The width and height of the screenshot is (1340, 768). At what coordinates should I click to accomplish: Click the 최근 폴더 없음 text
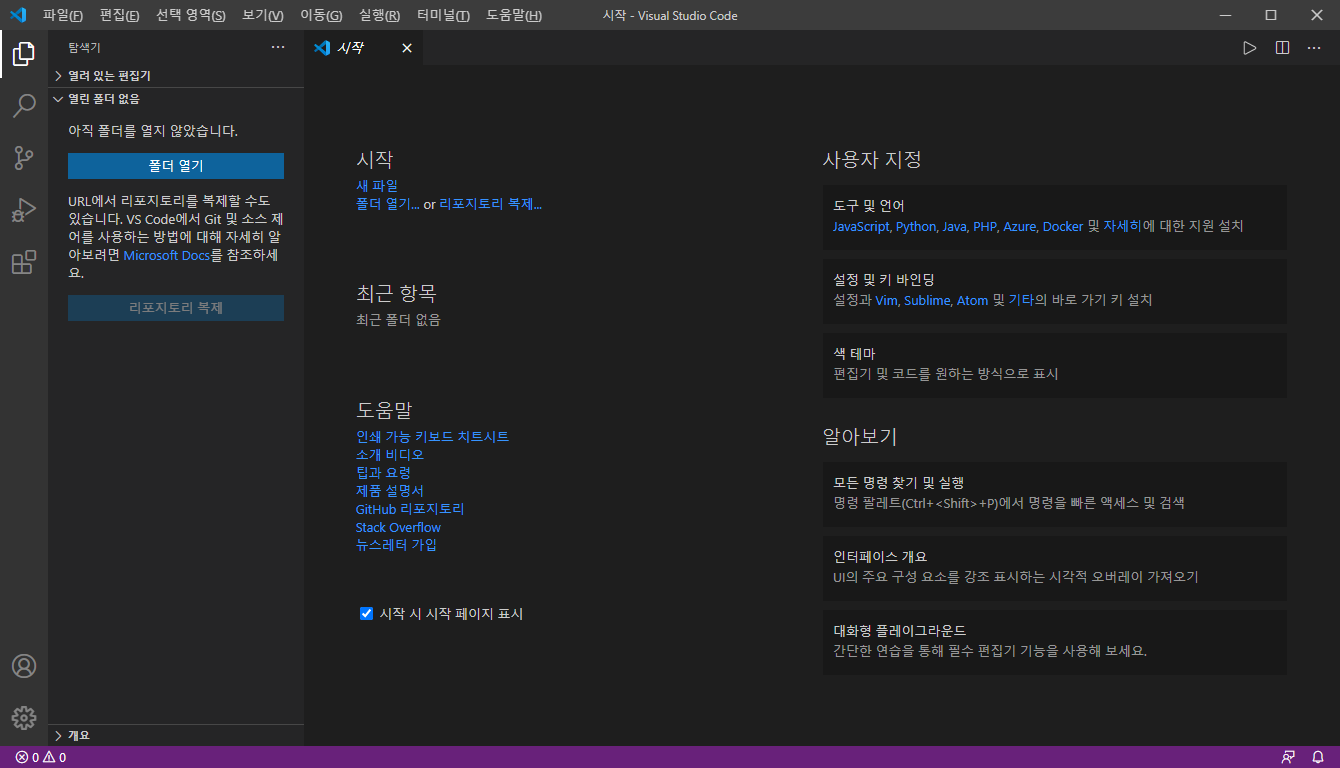(x=398, y=320)
